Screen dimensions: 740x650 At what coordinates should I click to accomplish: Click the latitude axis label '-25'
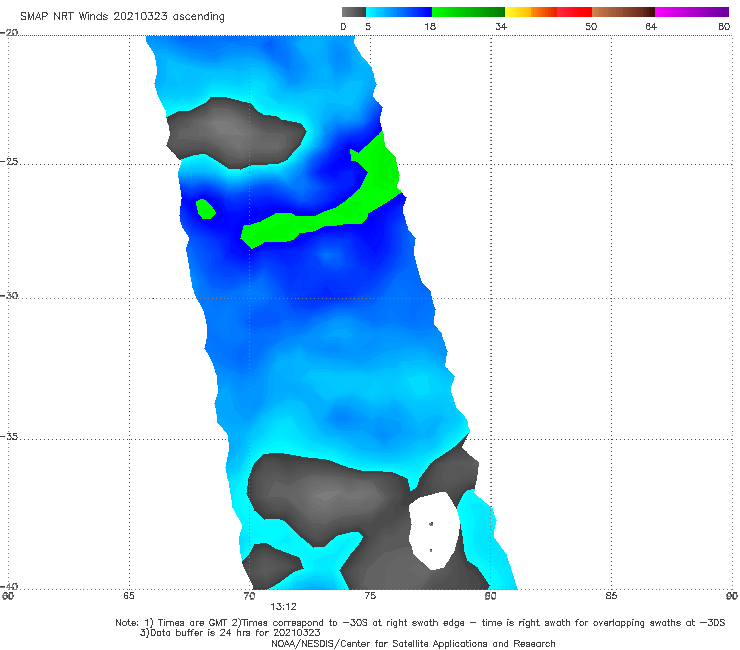[9, 161]
